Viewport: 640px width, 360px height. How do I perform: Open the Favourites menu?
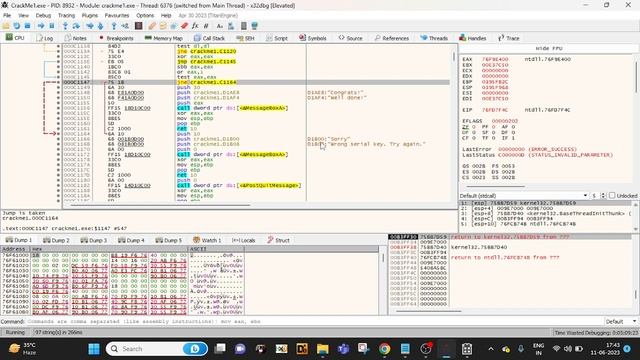click(117, 15)
